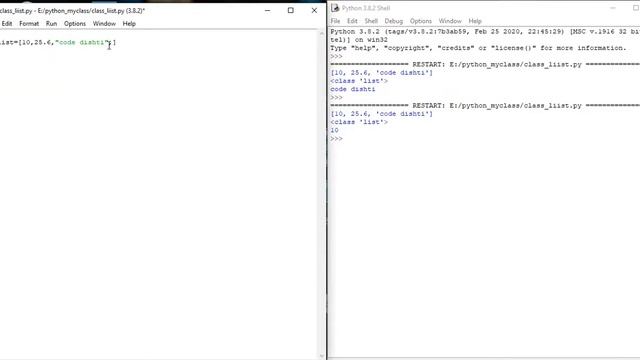The width and height of the screenshot is (640, 360).
Task: Click the second RESTART line in shell
Action: pyautogui.click(x=485, y=106)
